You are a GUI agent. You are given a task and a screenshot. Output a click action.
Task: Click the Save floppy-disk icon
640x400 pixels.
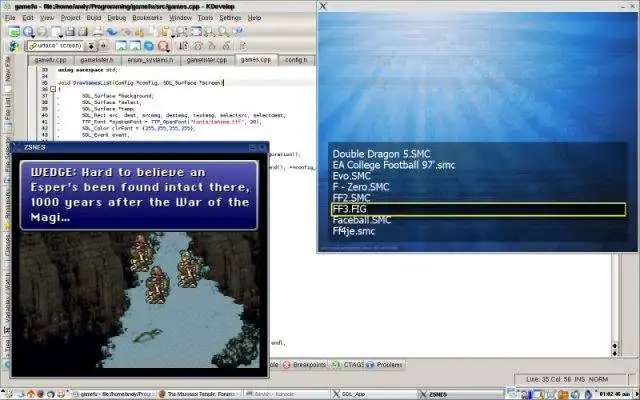[70, 31]
